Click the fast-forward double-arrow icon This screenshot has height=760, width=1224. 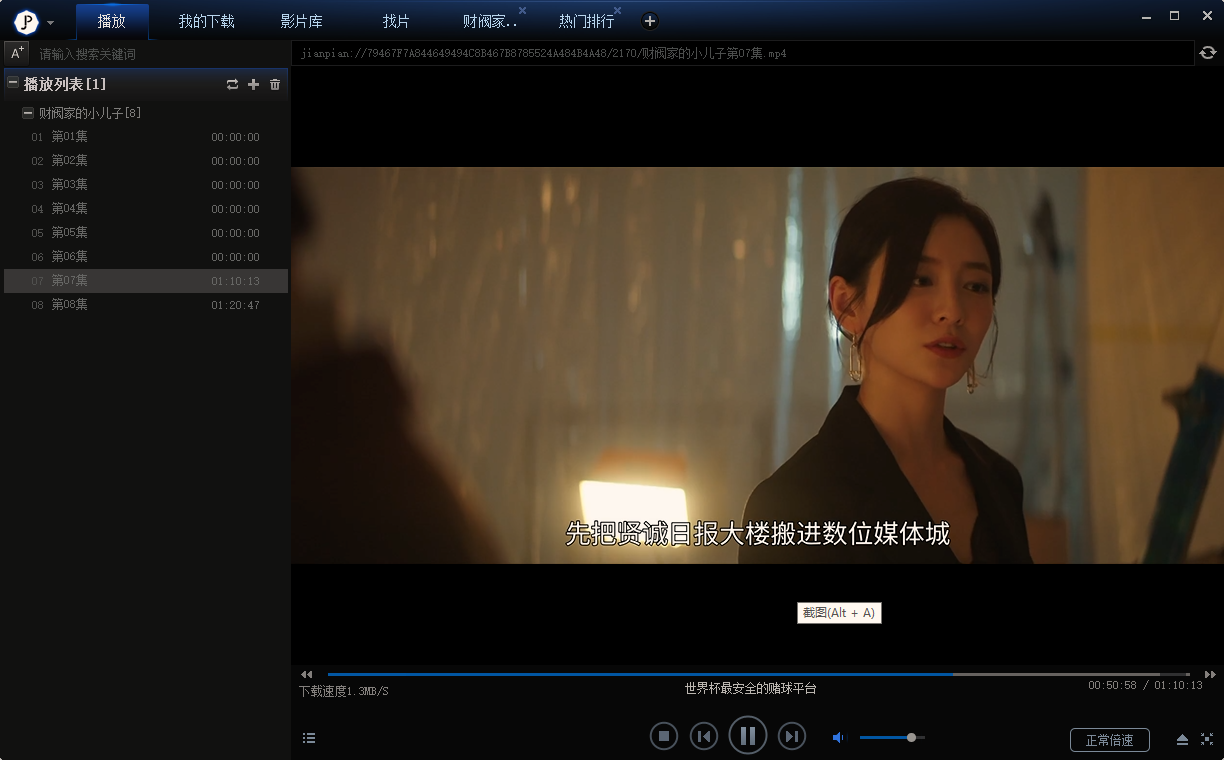coord(1210,675)
